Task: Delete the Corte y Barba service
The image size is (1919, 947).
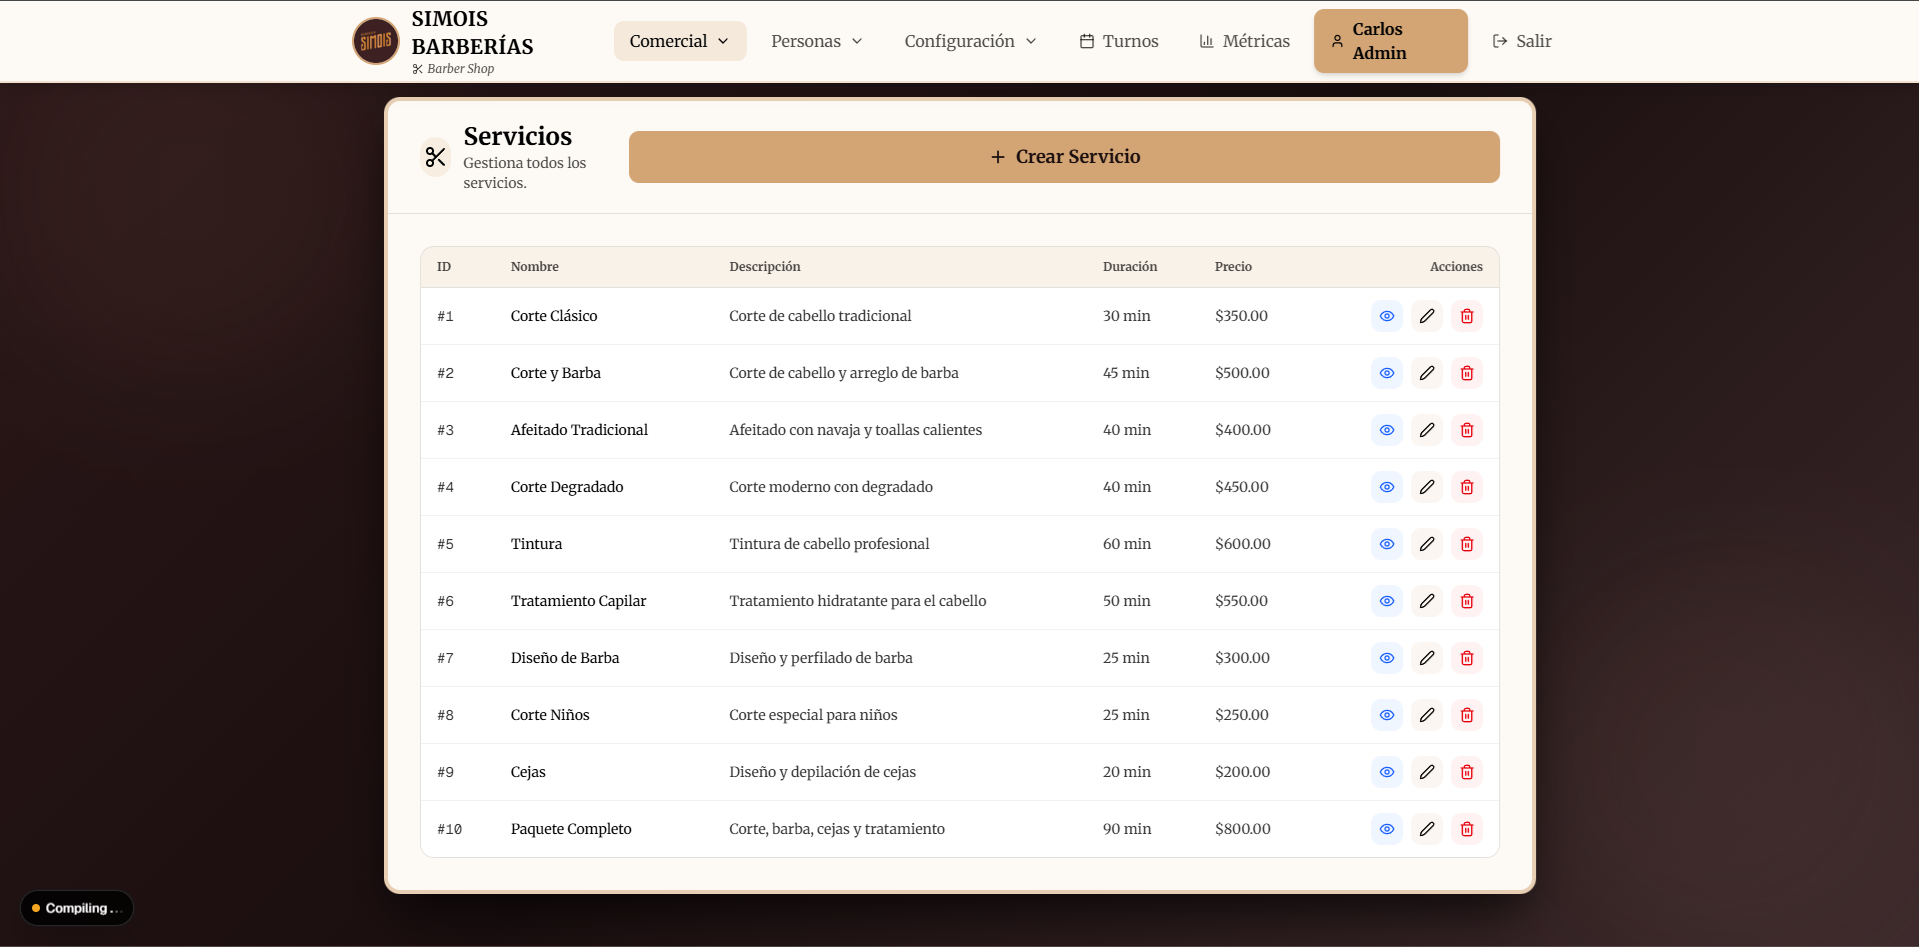Action: coord(1467,373)
